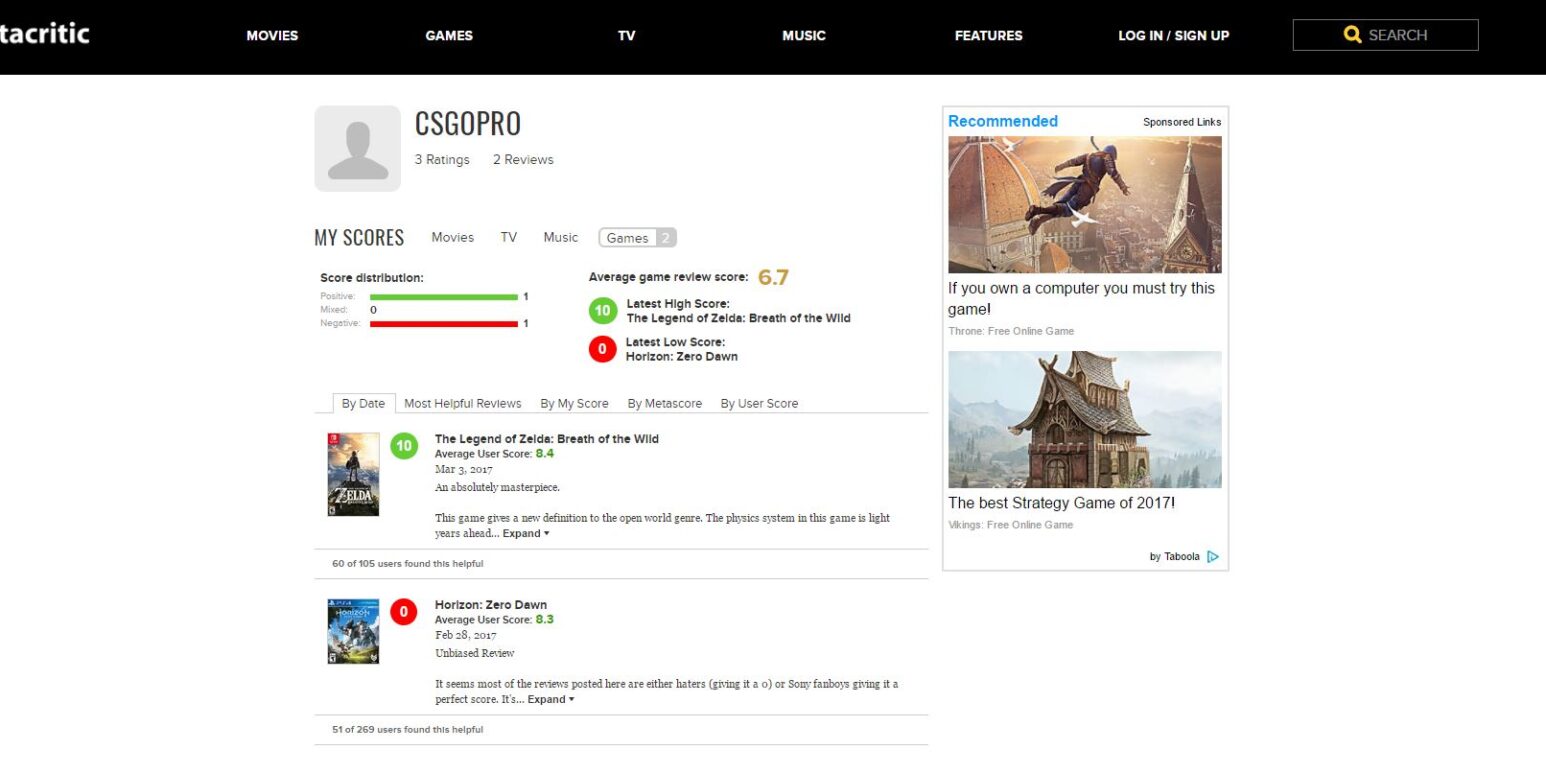Image resolution: width=1546 pixels, height=773 pixels.
Task: Open 'The best Strategy Game of 2017!' ad
Action: coord(1062,503)
